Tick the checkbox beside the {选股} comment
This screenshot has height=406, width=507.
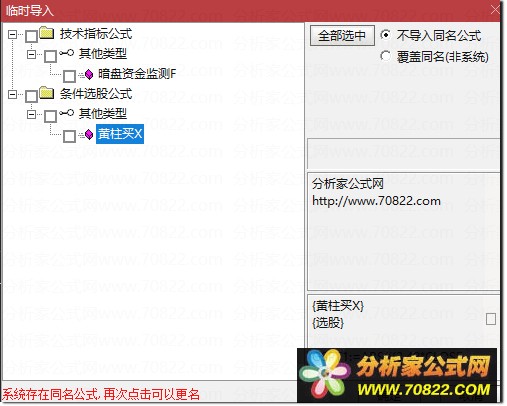[x=491, y=319]
